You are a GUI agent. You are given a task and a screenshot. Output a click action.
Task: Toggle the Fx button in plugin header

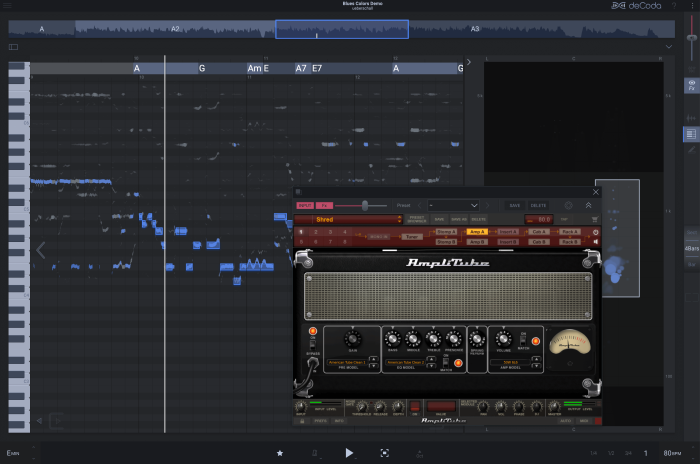click(324, 205)
